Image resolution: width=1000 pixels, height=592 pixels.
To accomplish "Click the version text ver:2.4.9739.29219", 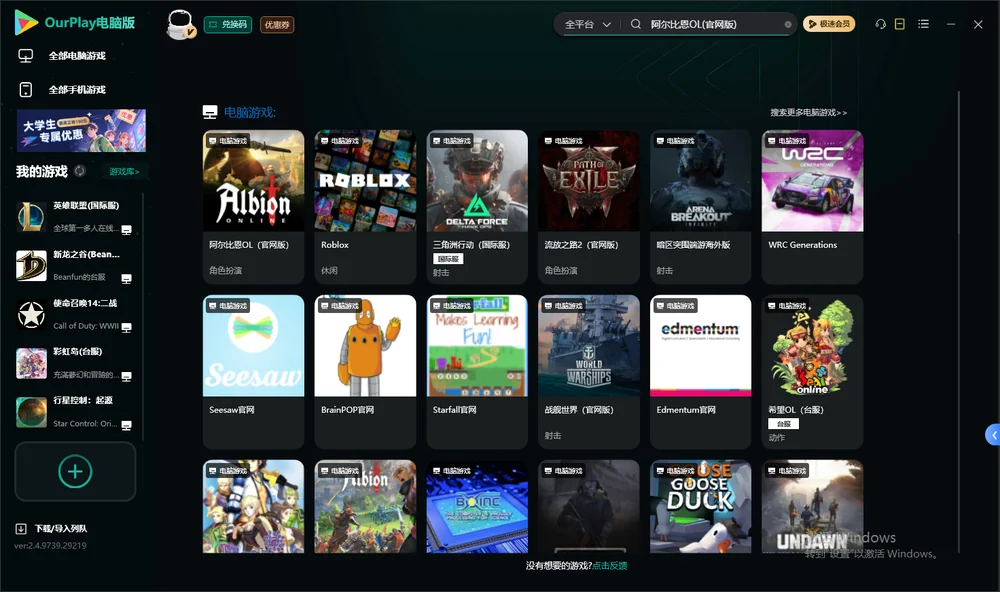I will [x=50, y=545].
